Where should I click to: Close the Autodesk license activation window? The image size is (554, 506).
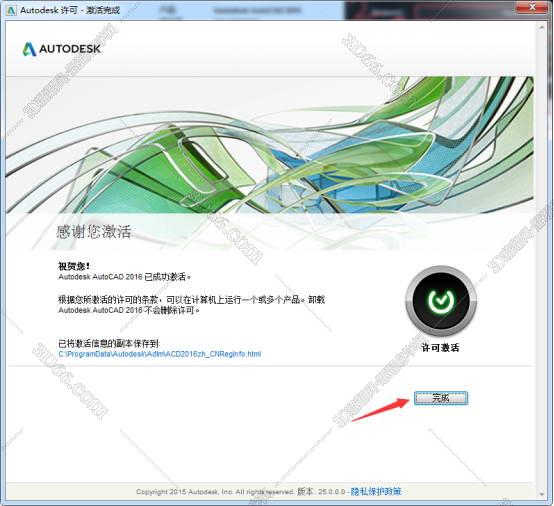tap(532, 7)
